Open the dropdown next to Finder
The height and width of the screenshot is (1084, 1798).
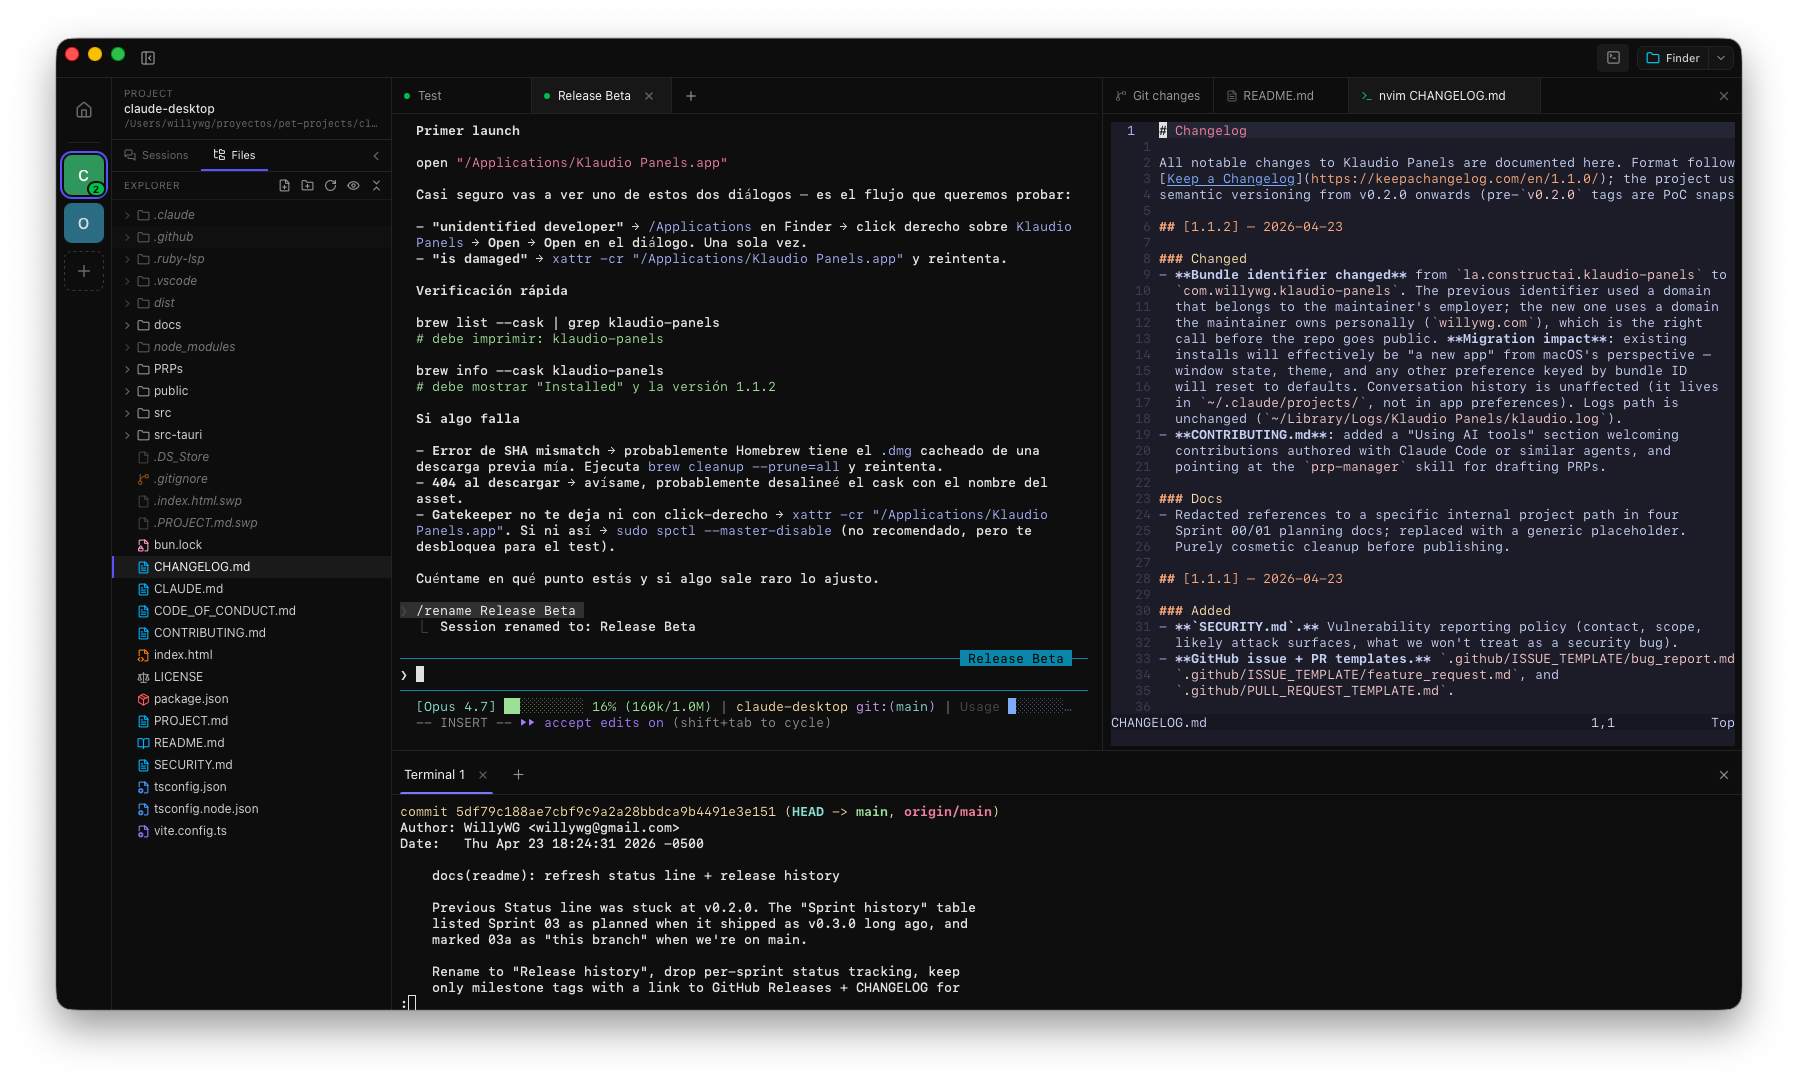point(1721,58)
